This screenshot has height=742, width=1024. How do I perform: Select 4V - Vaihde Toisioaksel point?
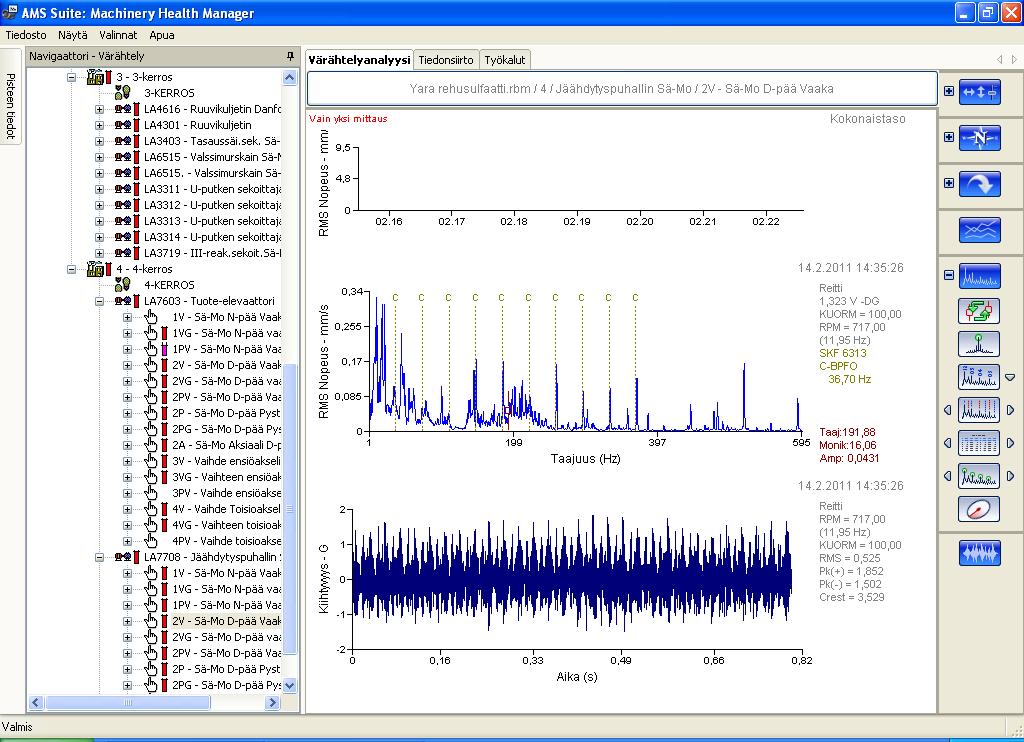tap(227, 509)
